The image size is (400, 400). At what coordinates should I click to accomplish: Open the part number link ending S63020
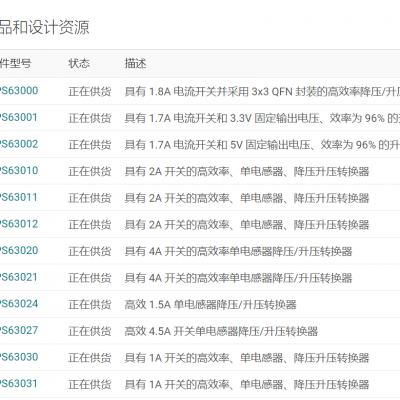click(19, 250)
